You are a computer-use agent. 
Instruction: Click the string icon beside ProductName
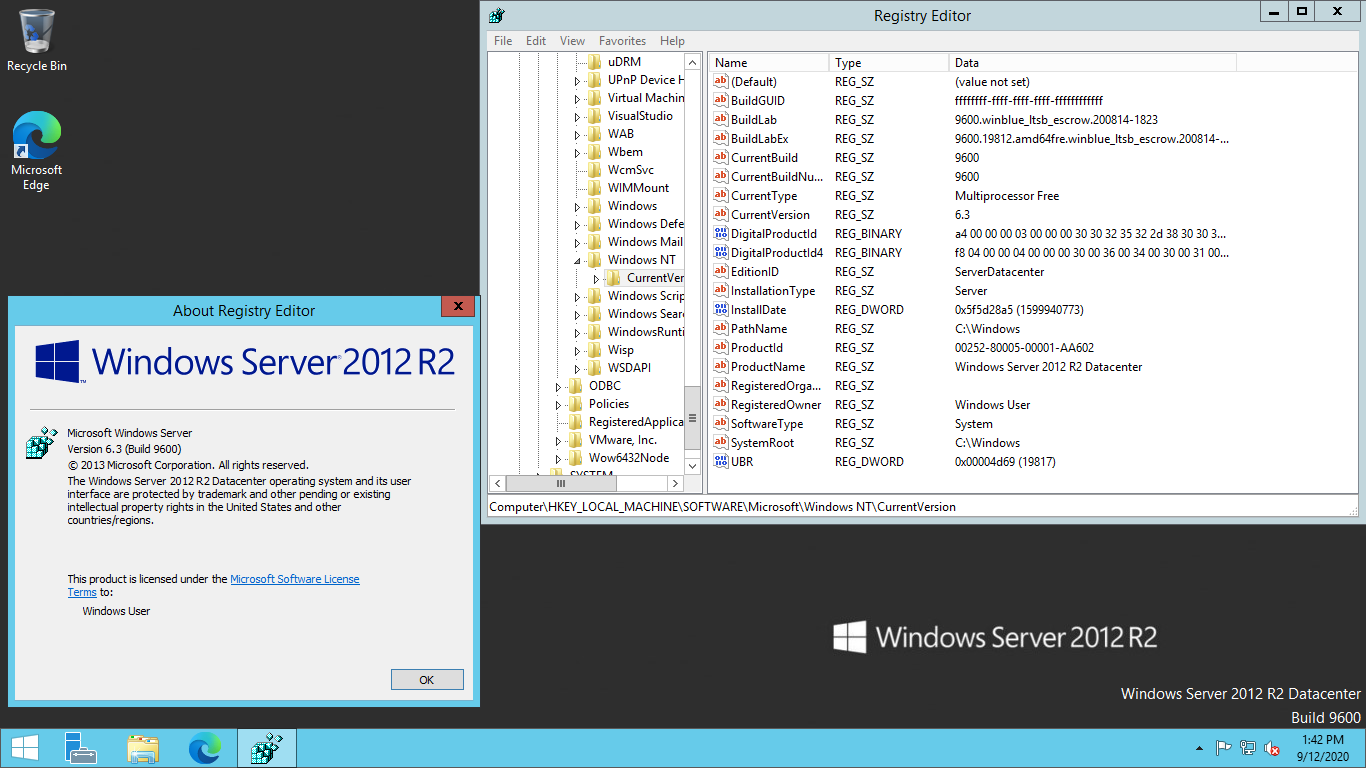(x=720, y=366)
